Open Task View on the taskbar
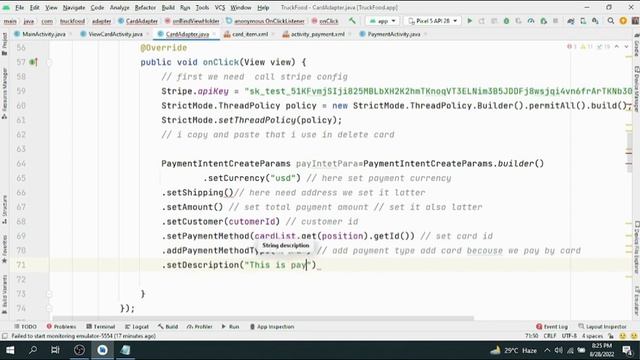640x360 pixels. coord(55,350)
